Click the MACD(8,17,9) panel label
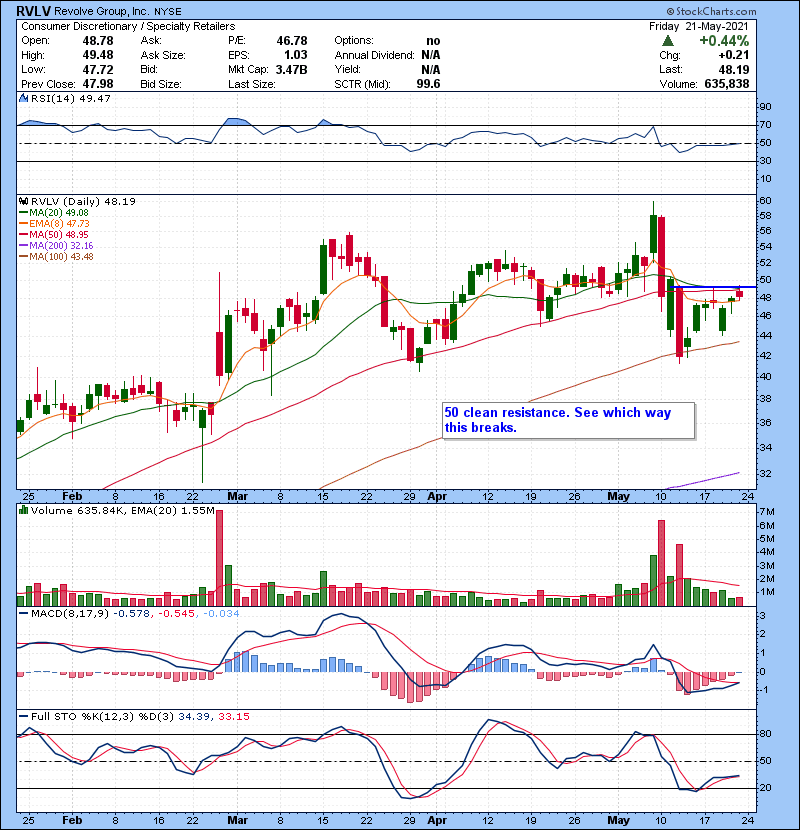Viewport: 800px width, 830px height. [70, 614]
